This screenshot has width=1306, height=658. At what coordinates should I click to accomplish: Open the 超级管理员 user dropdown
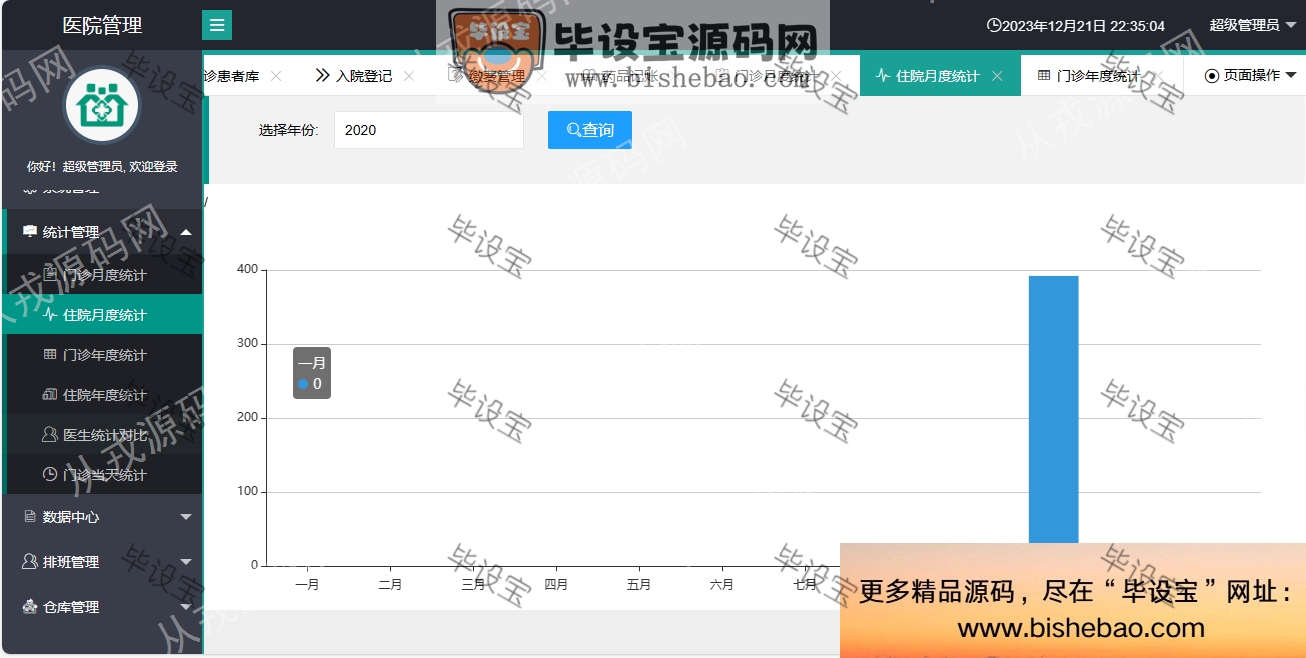[1252, 25]
